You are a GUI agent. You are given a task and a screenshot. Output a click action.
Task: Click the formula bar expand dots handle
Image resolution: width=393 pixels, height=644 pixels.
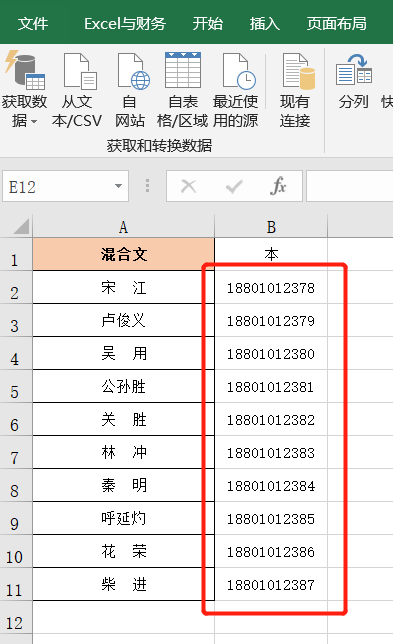tap(147, 186)
